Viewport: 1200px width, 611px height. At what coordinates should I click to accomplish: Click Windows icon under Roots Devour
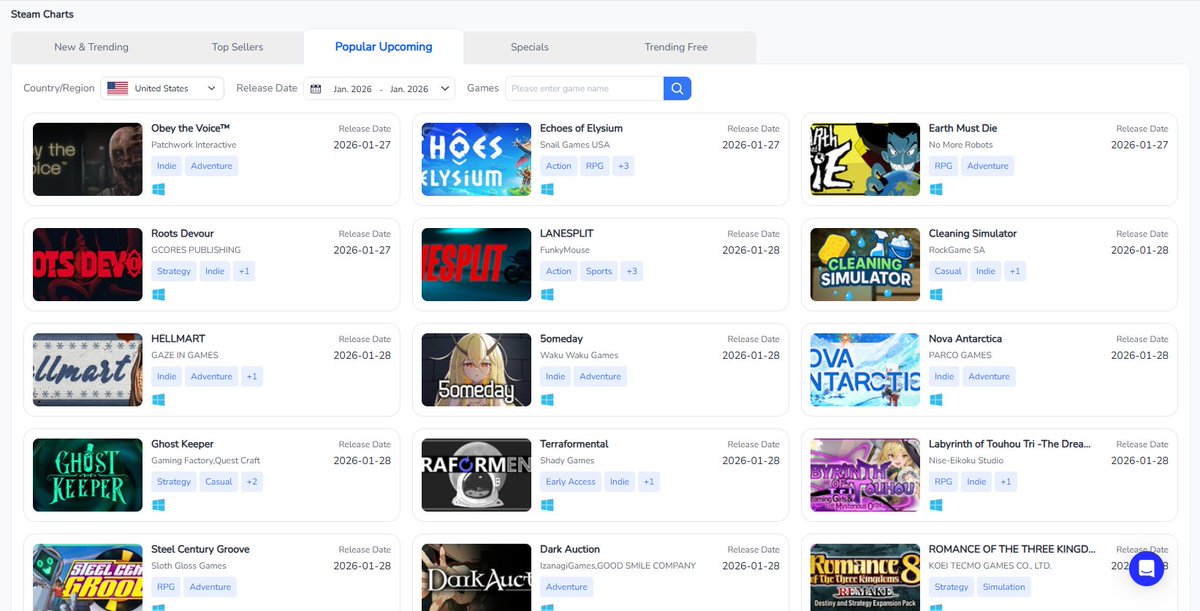(158, 294)
